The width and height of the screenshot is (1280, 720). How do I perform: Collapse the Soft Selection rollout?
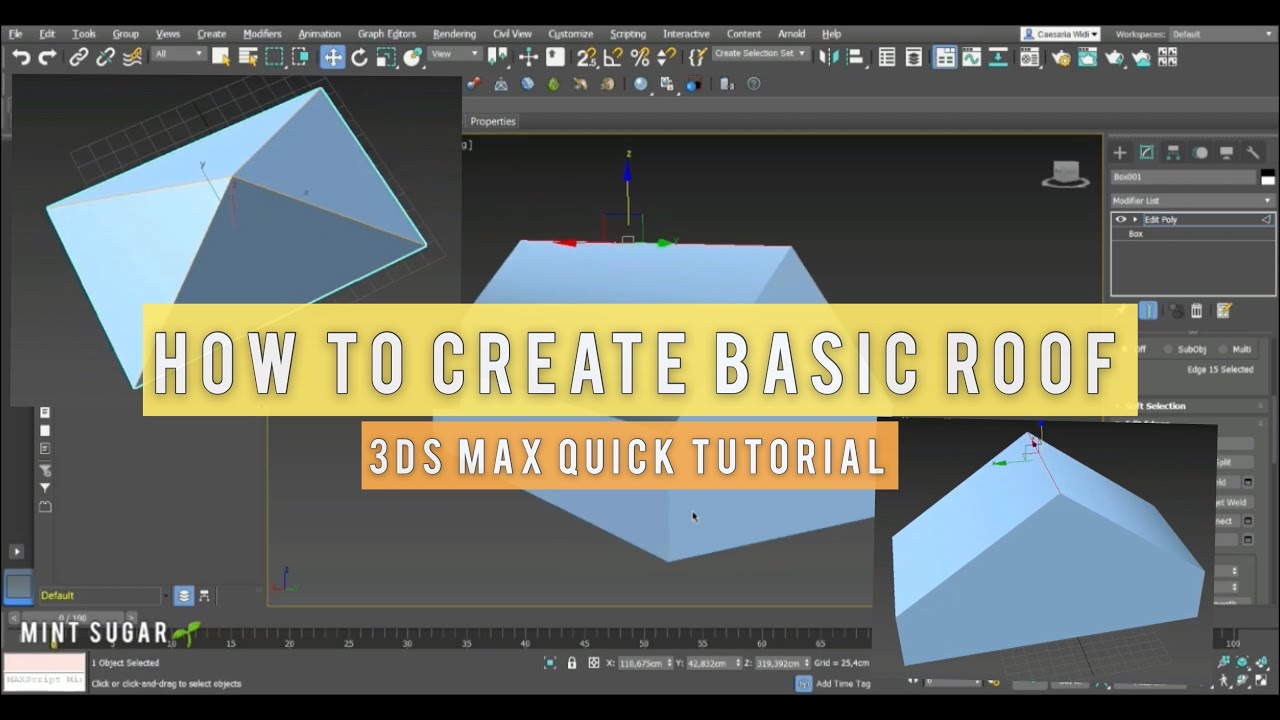[x=1190, y=406]
